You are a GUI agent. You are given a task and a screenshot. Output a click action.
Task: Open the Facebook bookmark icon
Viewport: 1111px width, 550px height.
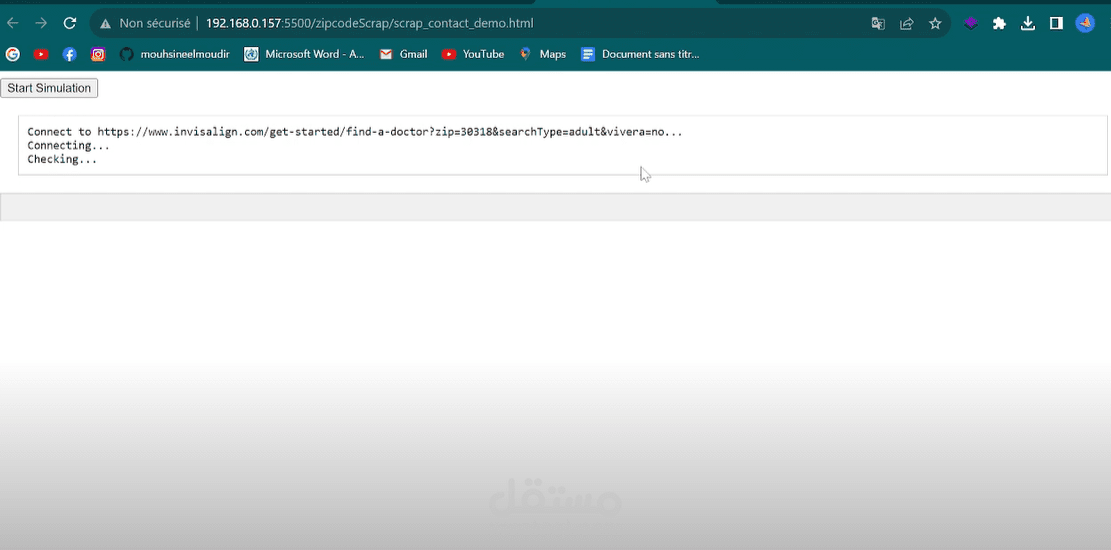(x=69, y=54)
